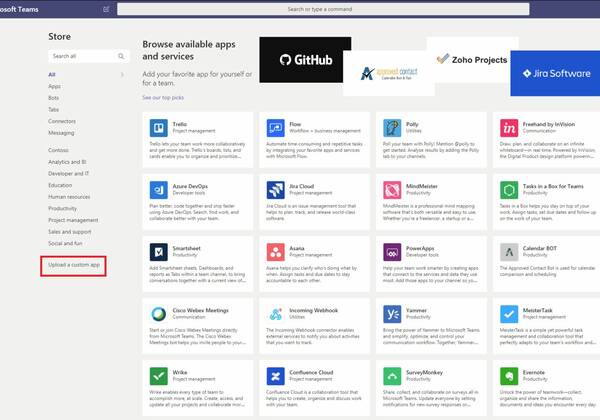Click the PowerApps app title
The image size is (600, 420).
(420, 248)
